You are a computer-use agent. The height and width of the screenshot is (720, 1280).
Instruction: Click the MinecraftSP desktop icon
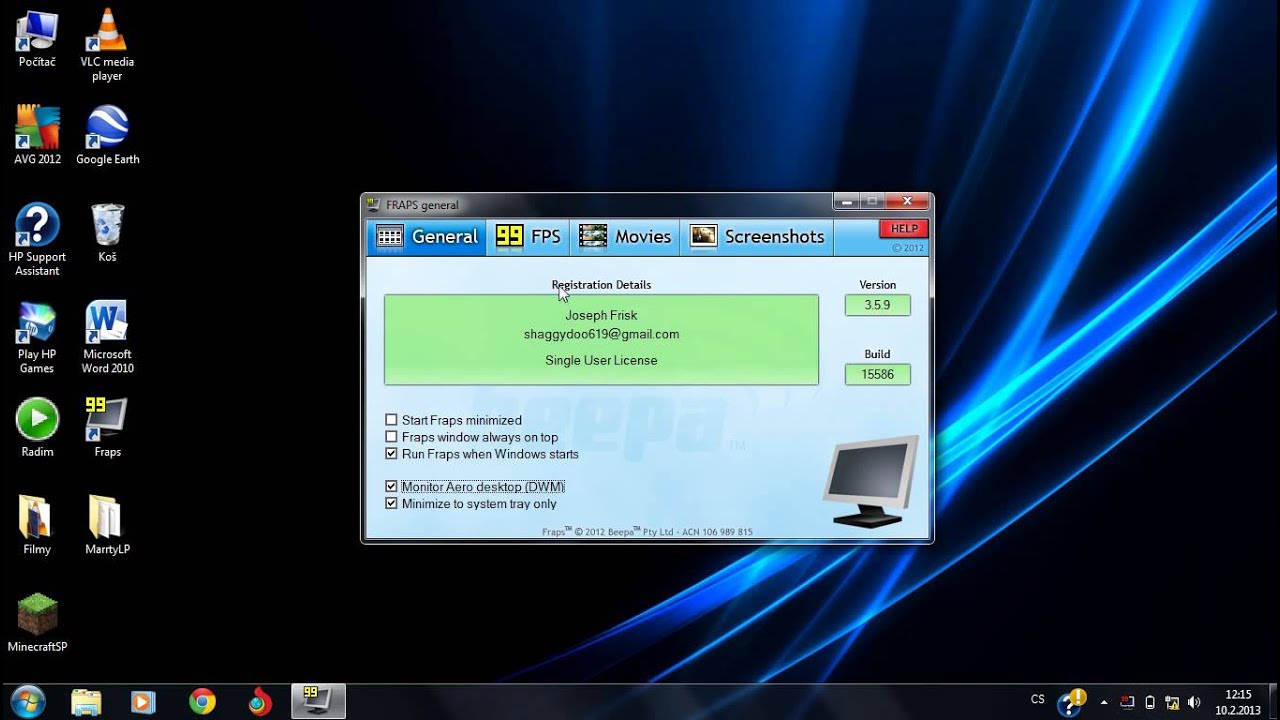(37, 623)
